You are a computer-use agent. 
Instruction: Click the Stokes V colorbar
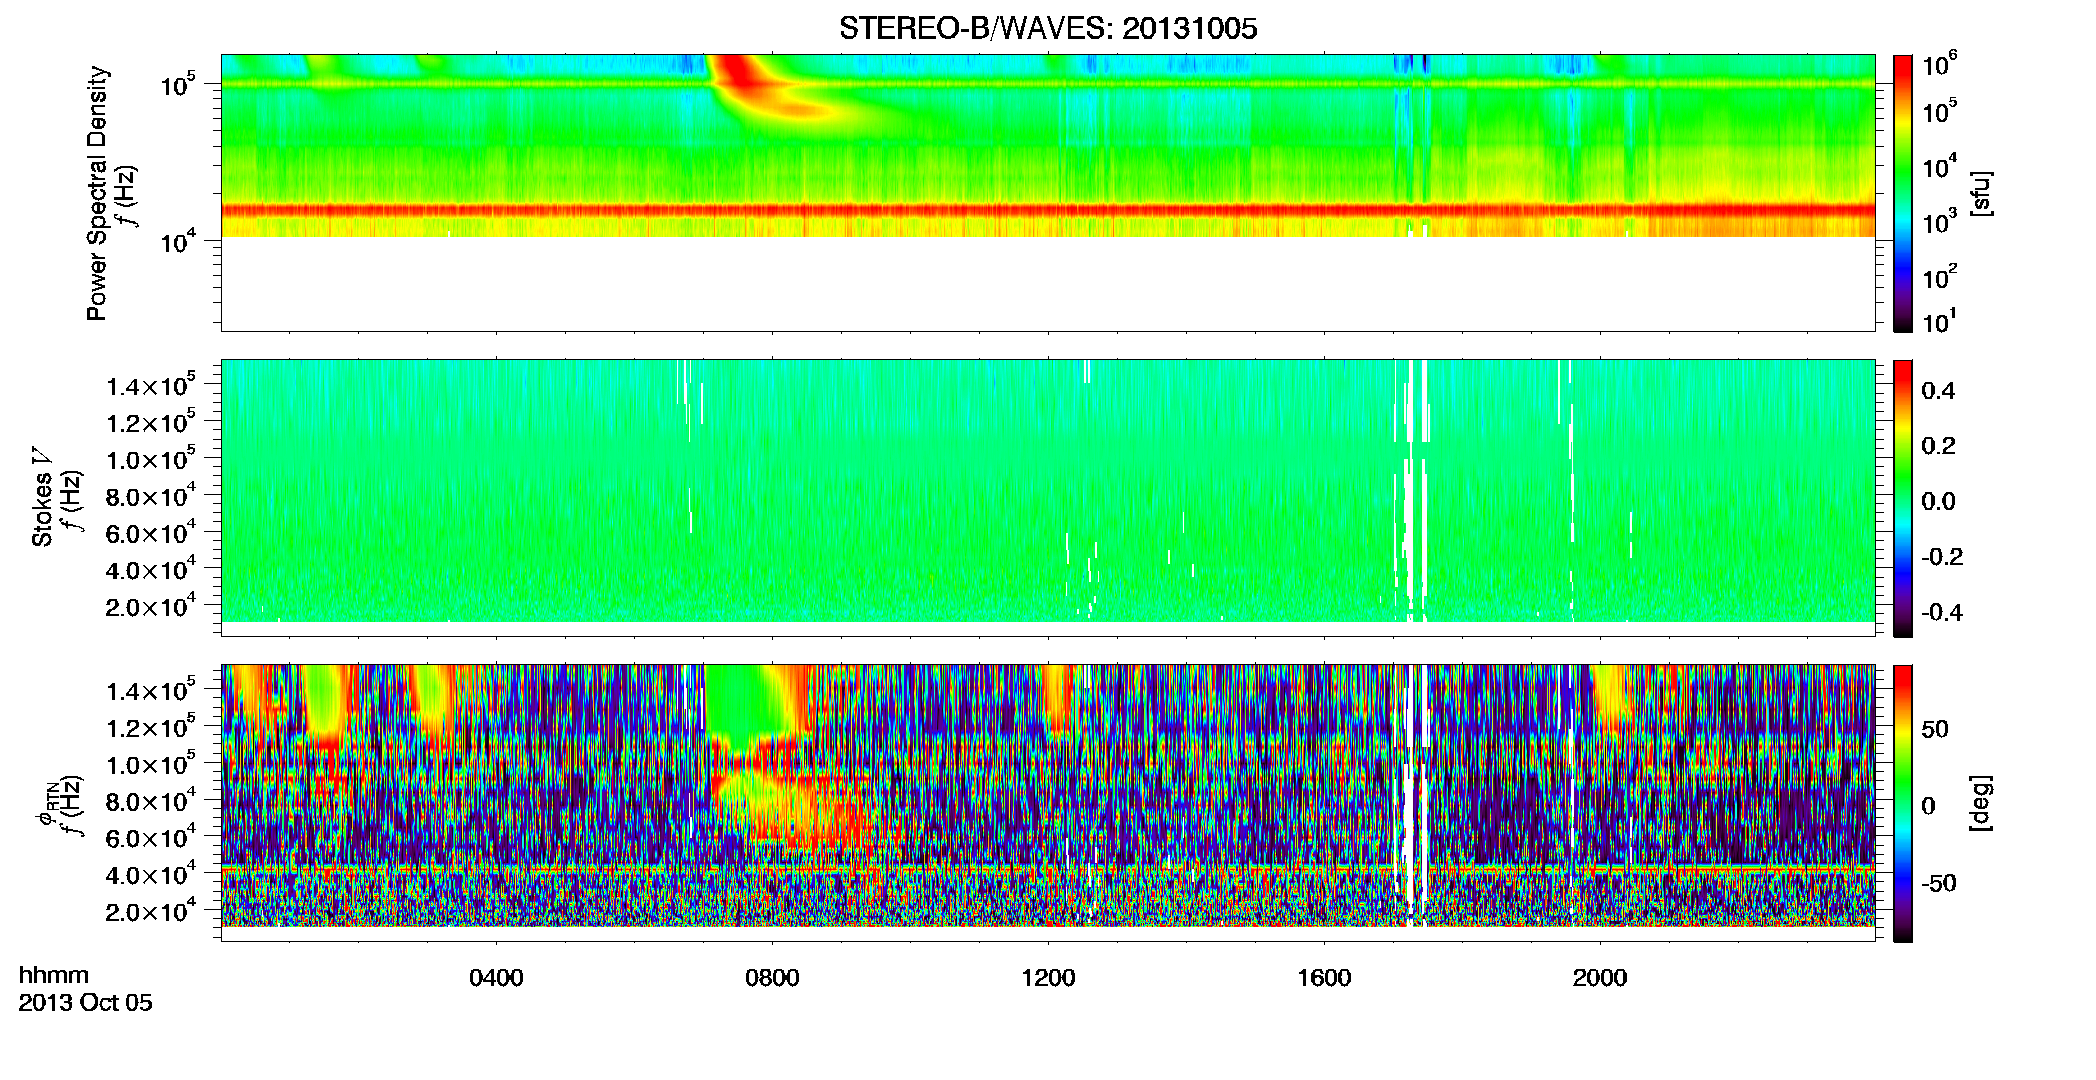tap(1903, 498)
